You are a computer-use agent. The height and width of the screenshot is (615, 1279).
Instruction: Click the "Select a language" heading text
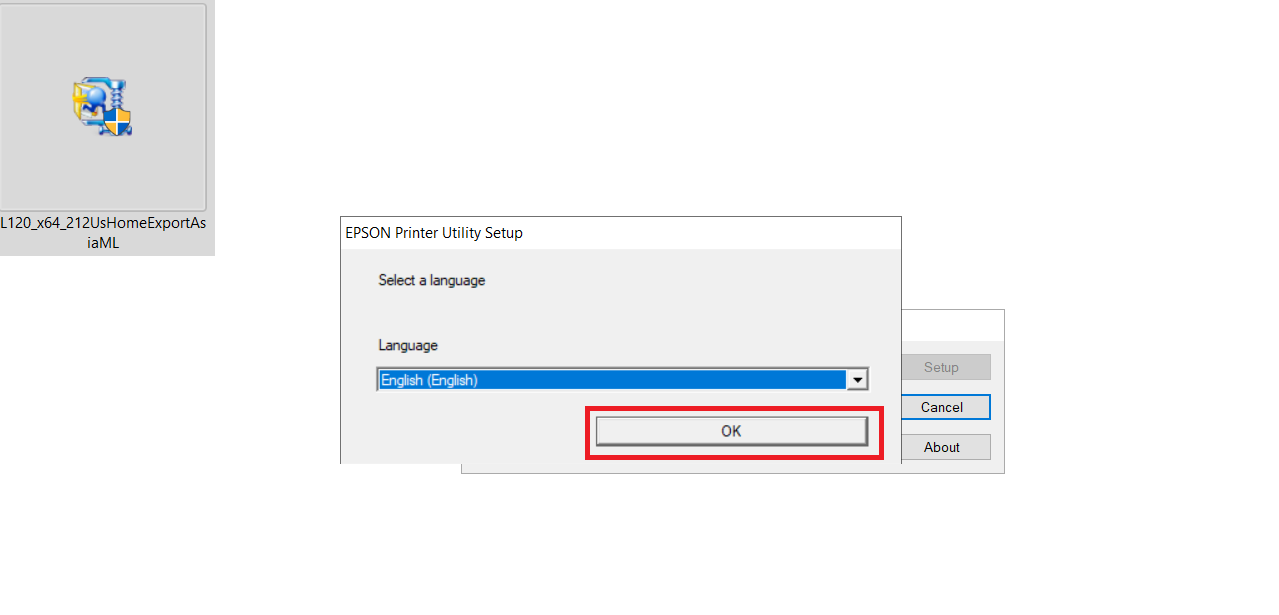pyautogui.click(x=431, y=280)
